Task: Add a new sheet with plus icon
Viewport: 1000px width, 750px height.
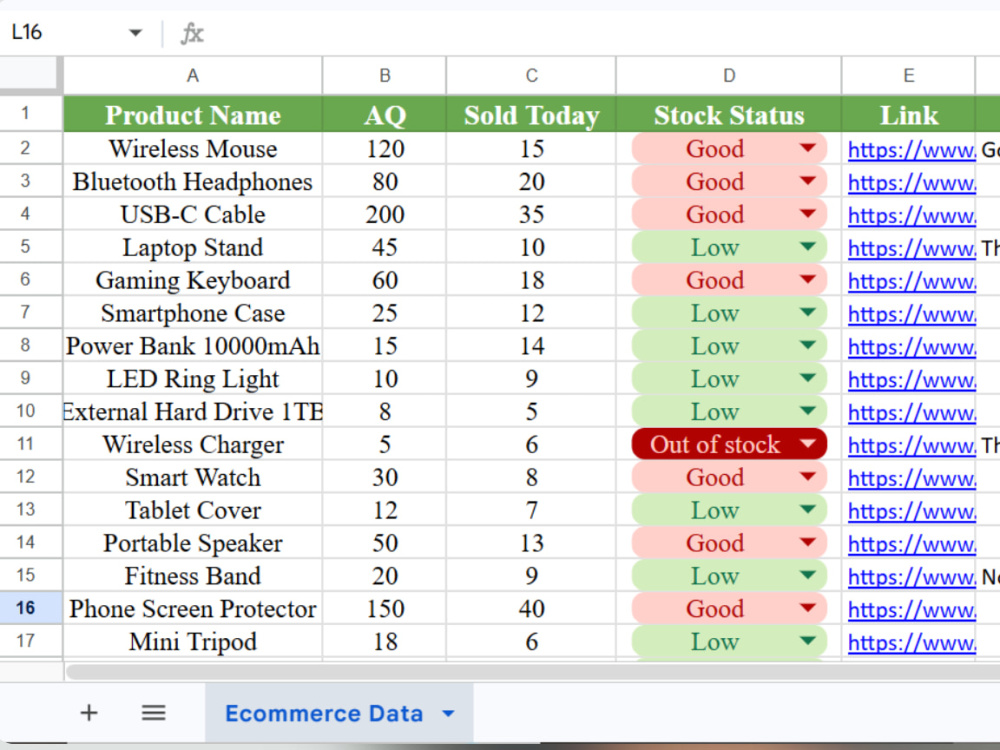Action: [x=89, y=712]
